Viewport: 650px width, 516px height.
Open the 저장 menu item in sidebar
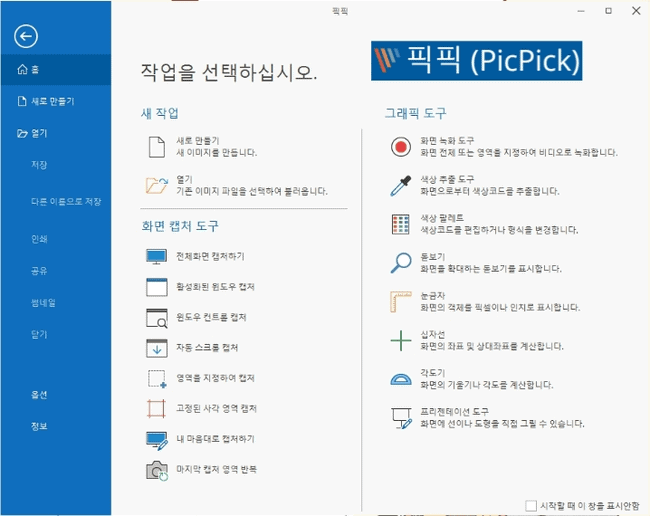pos(39,165)
